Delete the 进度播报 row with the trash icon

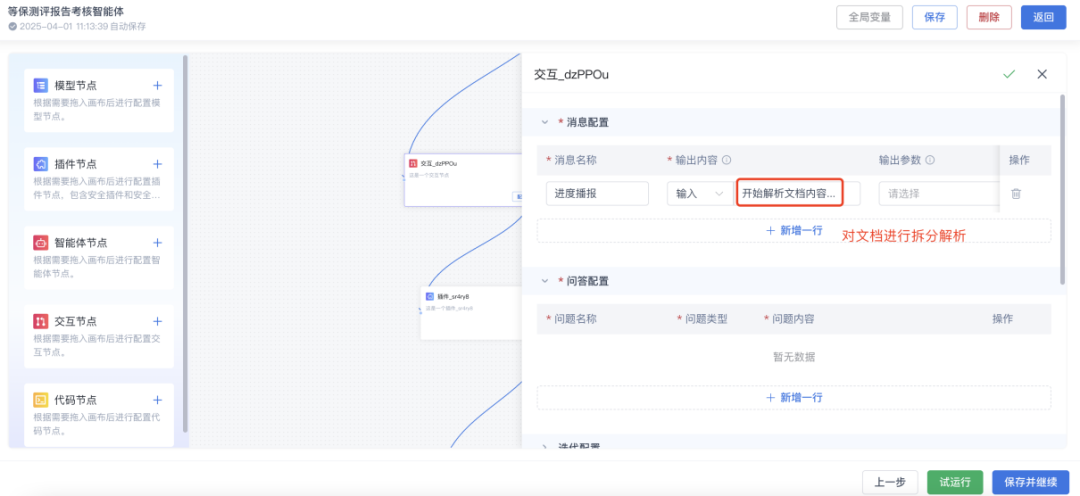[x=1016, y=194]
